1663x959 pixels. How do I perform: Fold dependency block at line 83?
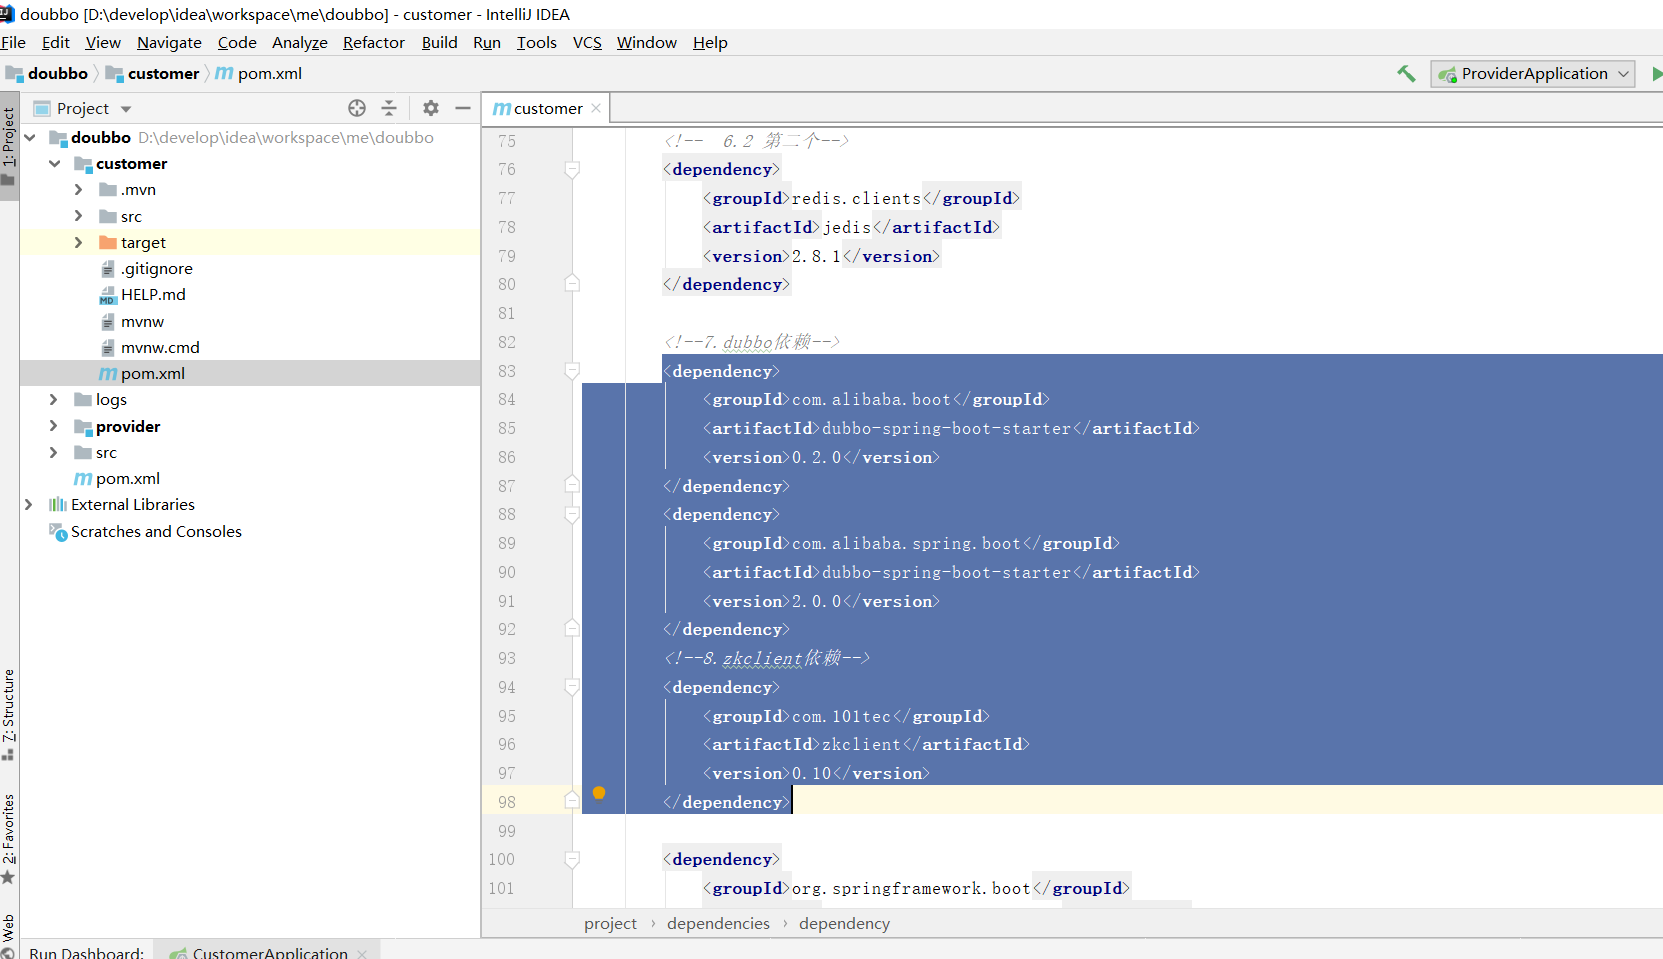[572, 371]
